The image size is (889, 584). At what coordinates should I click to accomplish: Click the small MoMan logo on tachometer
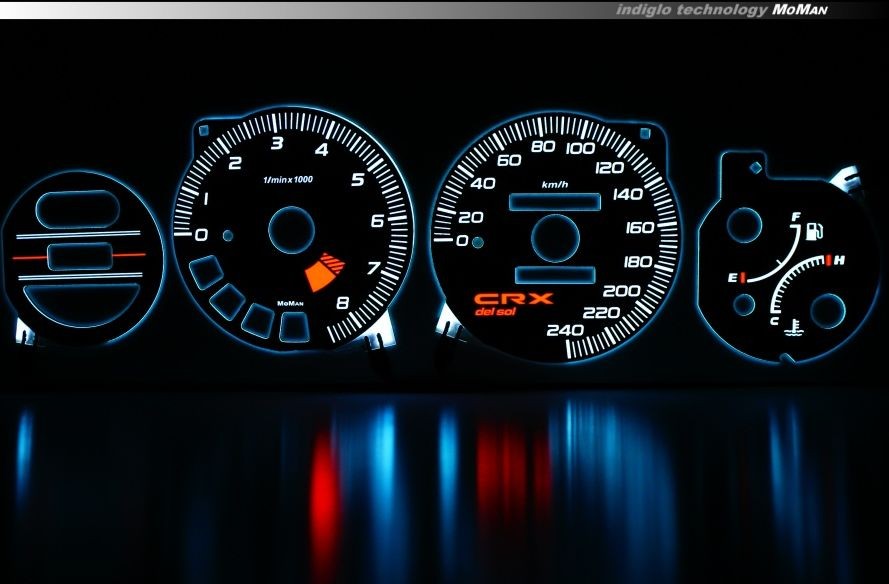(x=290, y=303)
